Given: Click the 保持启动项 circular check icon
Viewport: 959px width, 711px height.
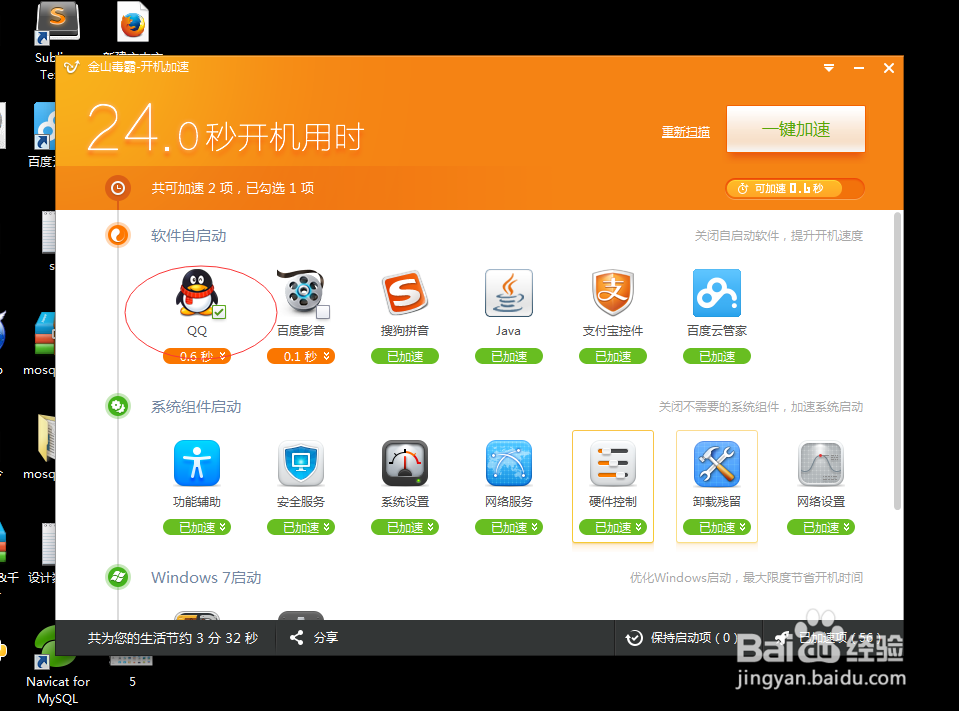Looking at the screenshot, I should coord(634,638).
